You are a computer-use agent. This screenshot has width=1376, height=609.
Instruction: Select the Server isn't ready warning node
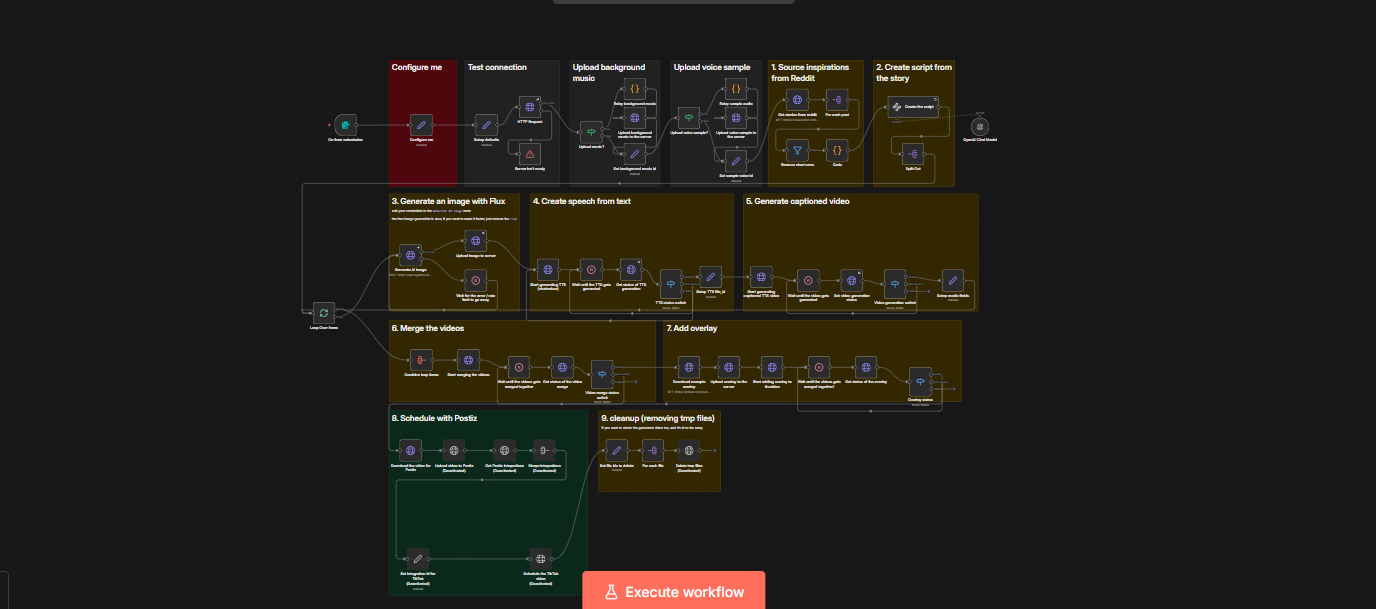tap(529, 153)
